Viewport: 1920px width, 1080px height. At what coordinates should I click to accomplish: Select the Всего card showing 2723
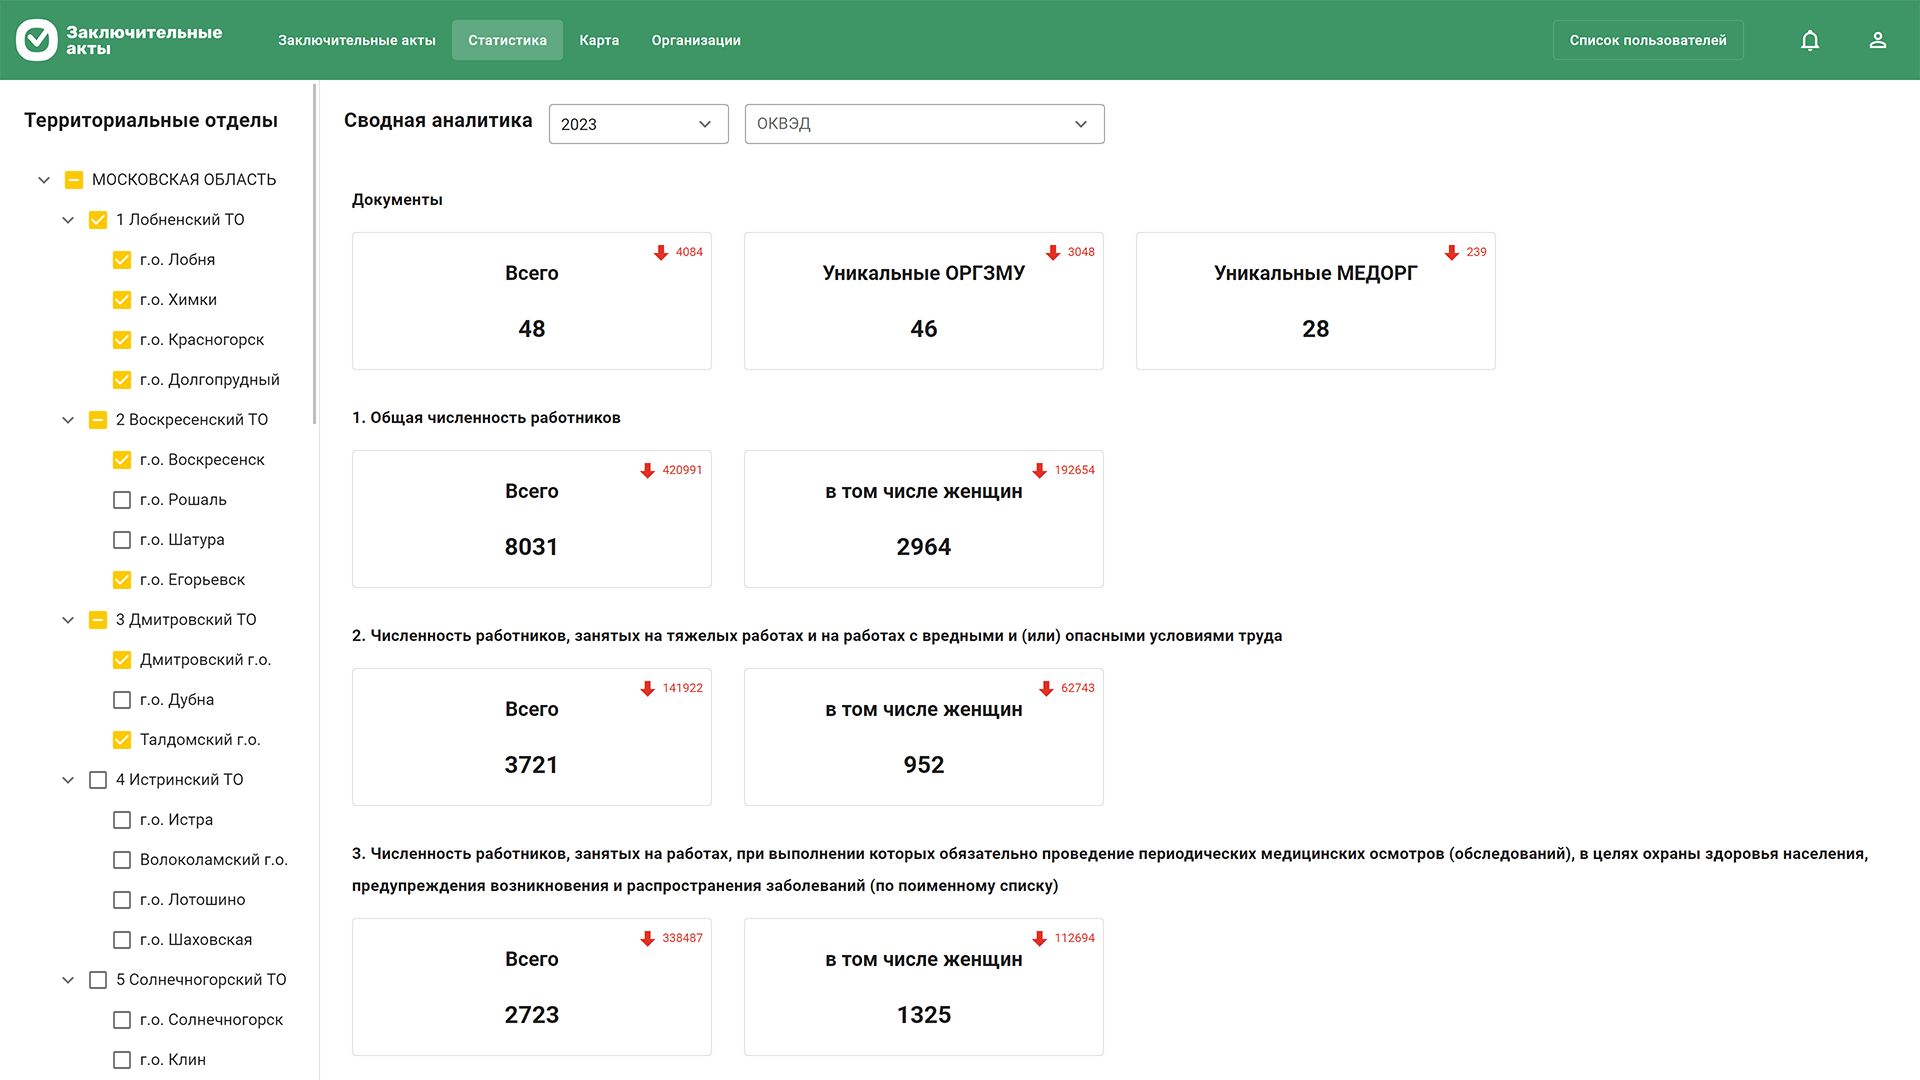532,987
